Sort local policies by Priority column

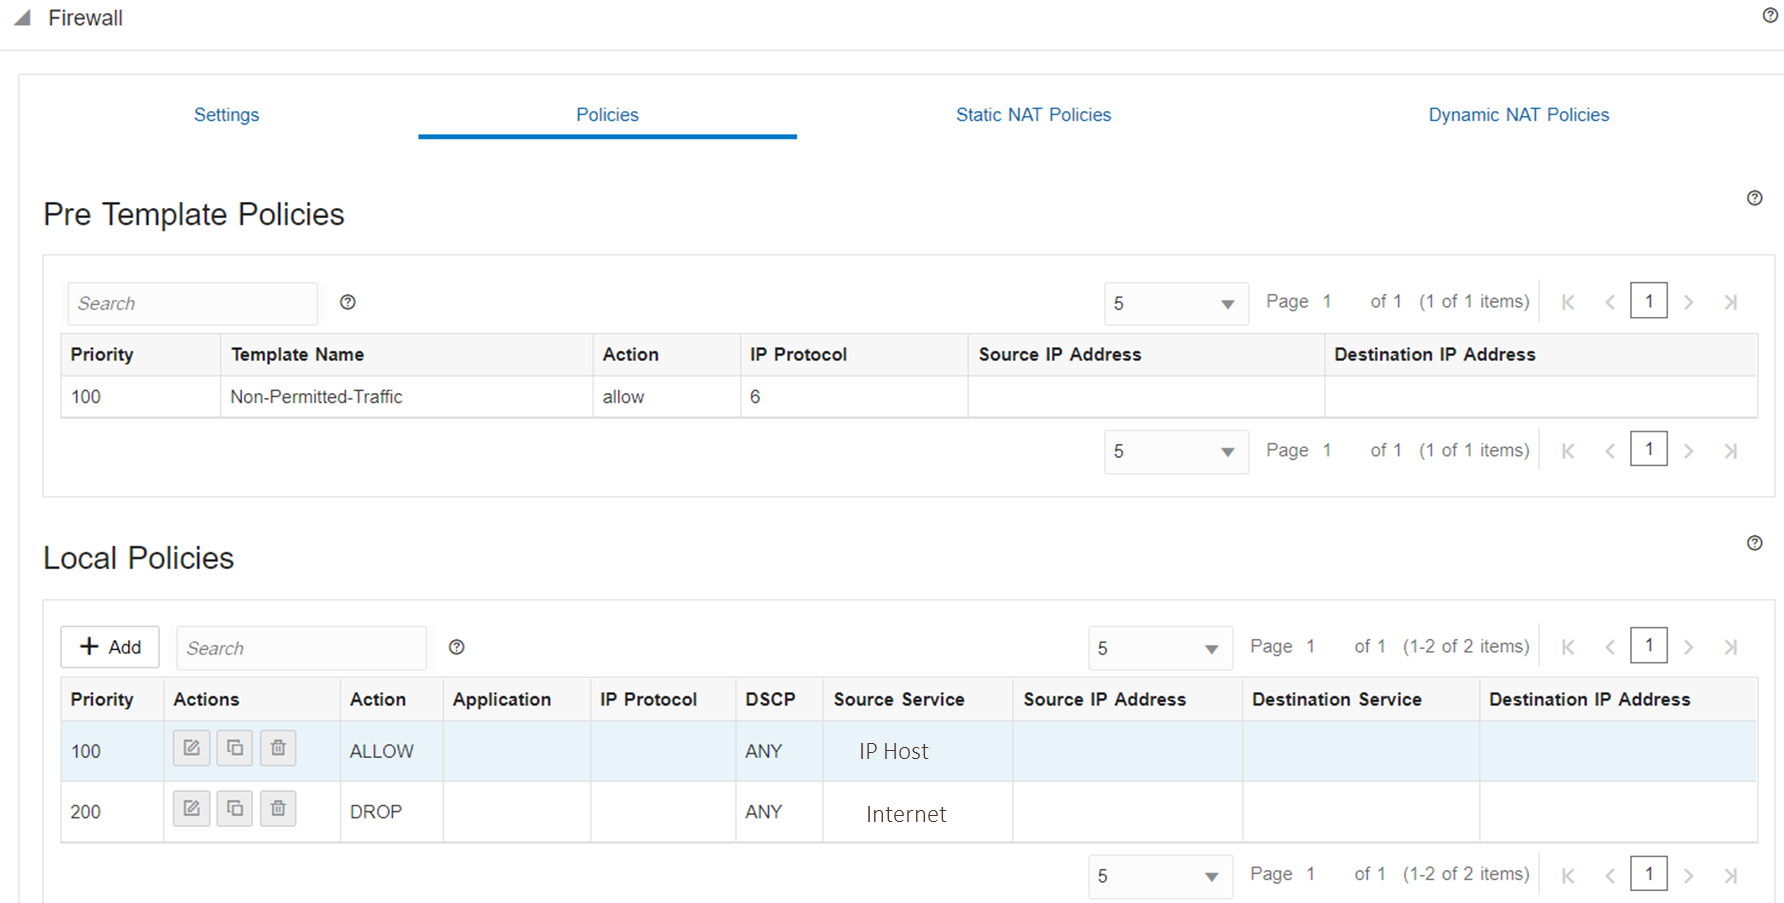[102, 699]
